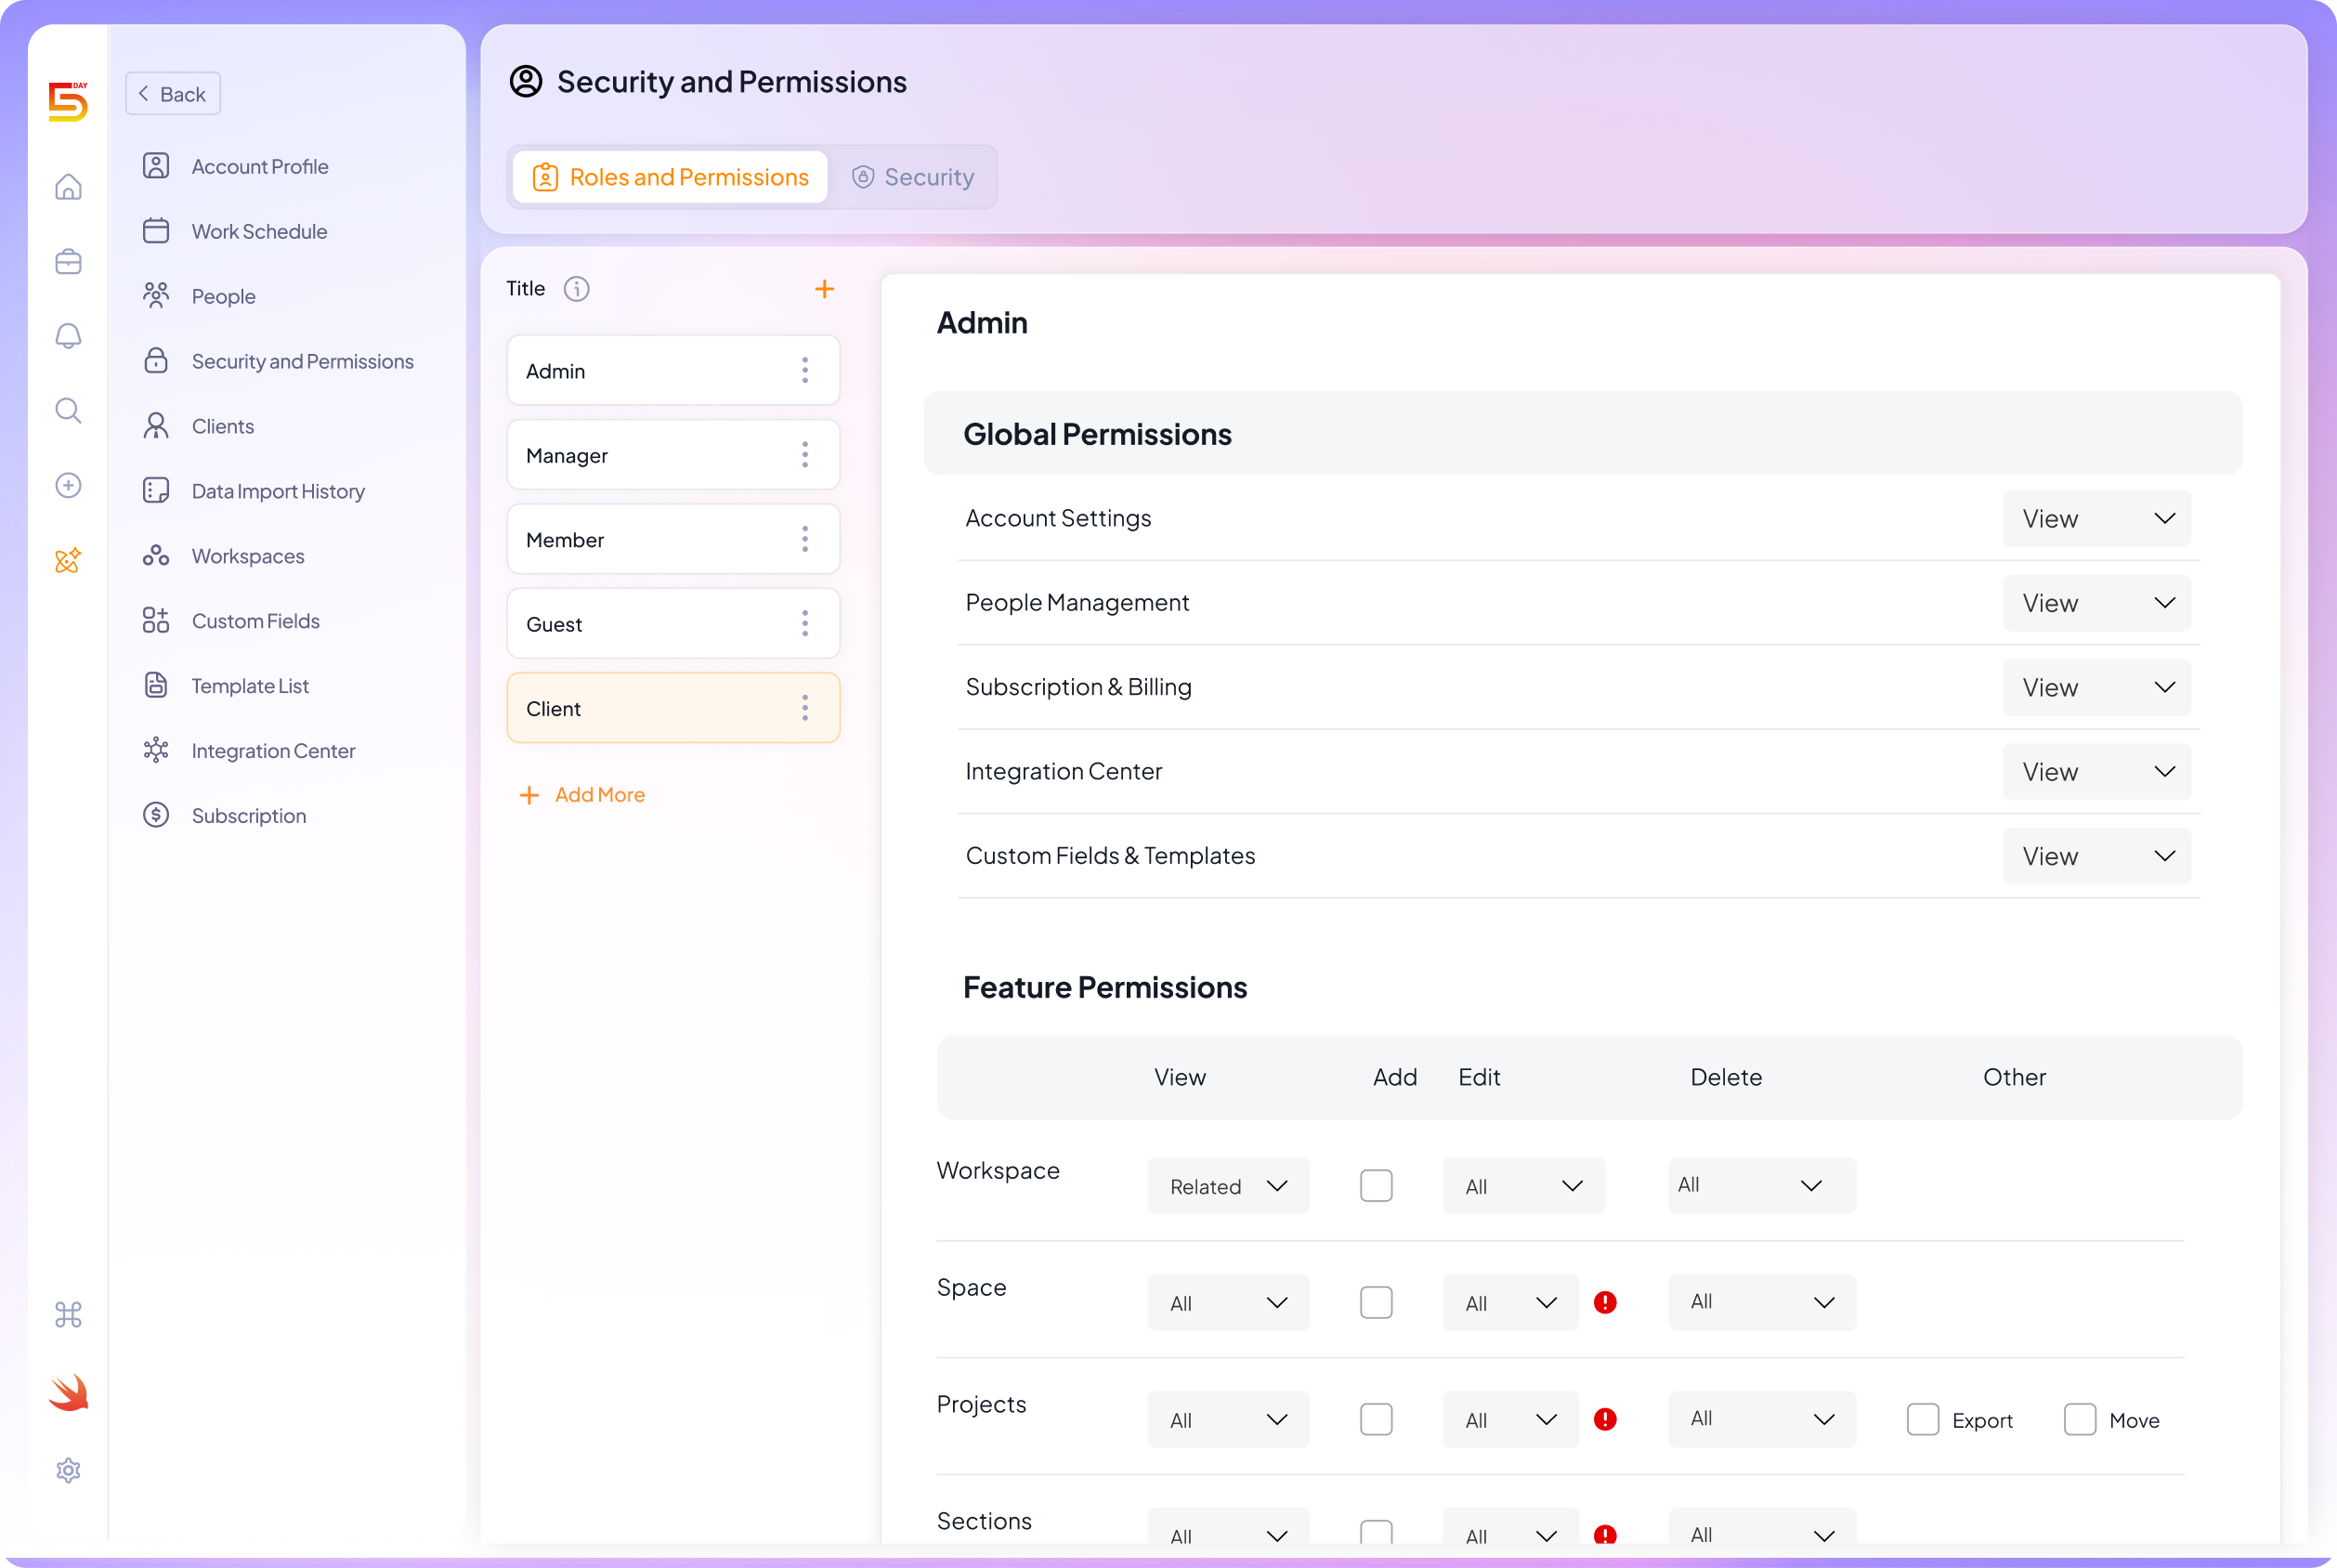The height and width of the screenshot is (1568, 2337).
Task: Open the notifications bell icon
Action: [68, 336]
